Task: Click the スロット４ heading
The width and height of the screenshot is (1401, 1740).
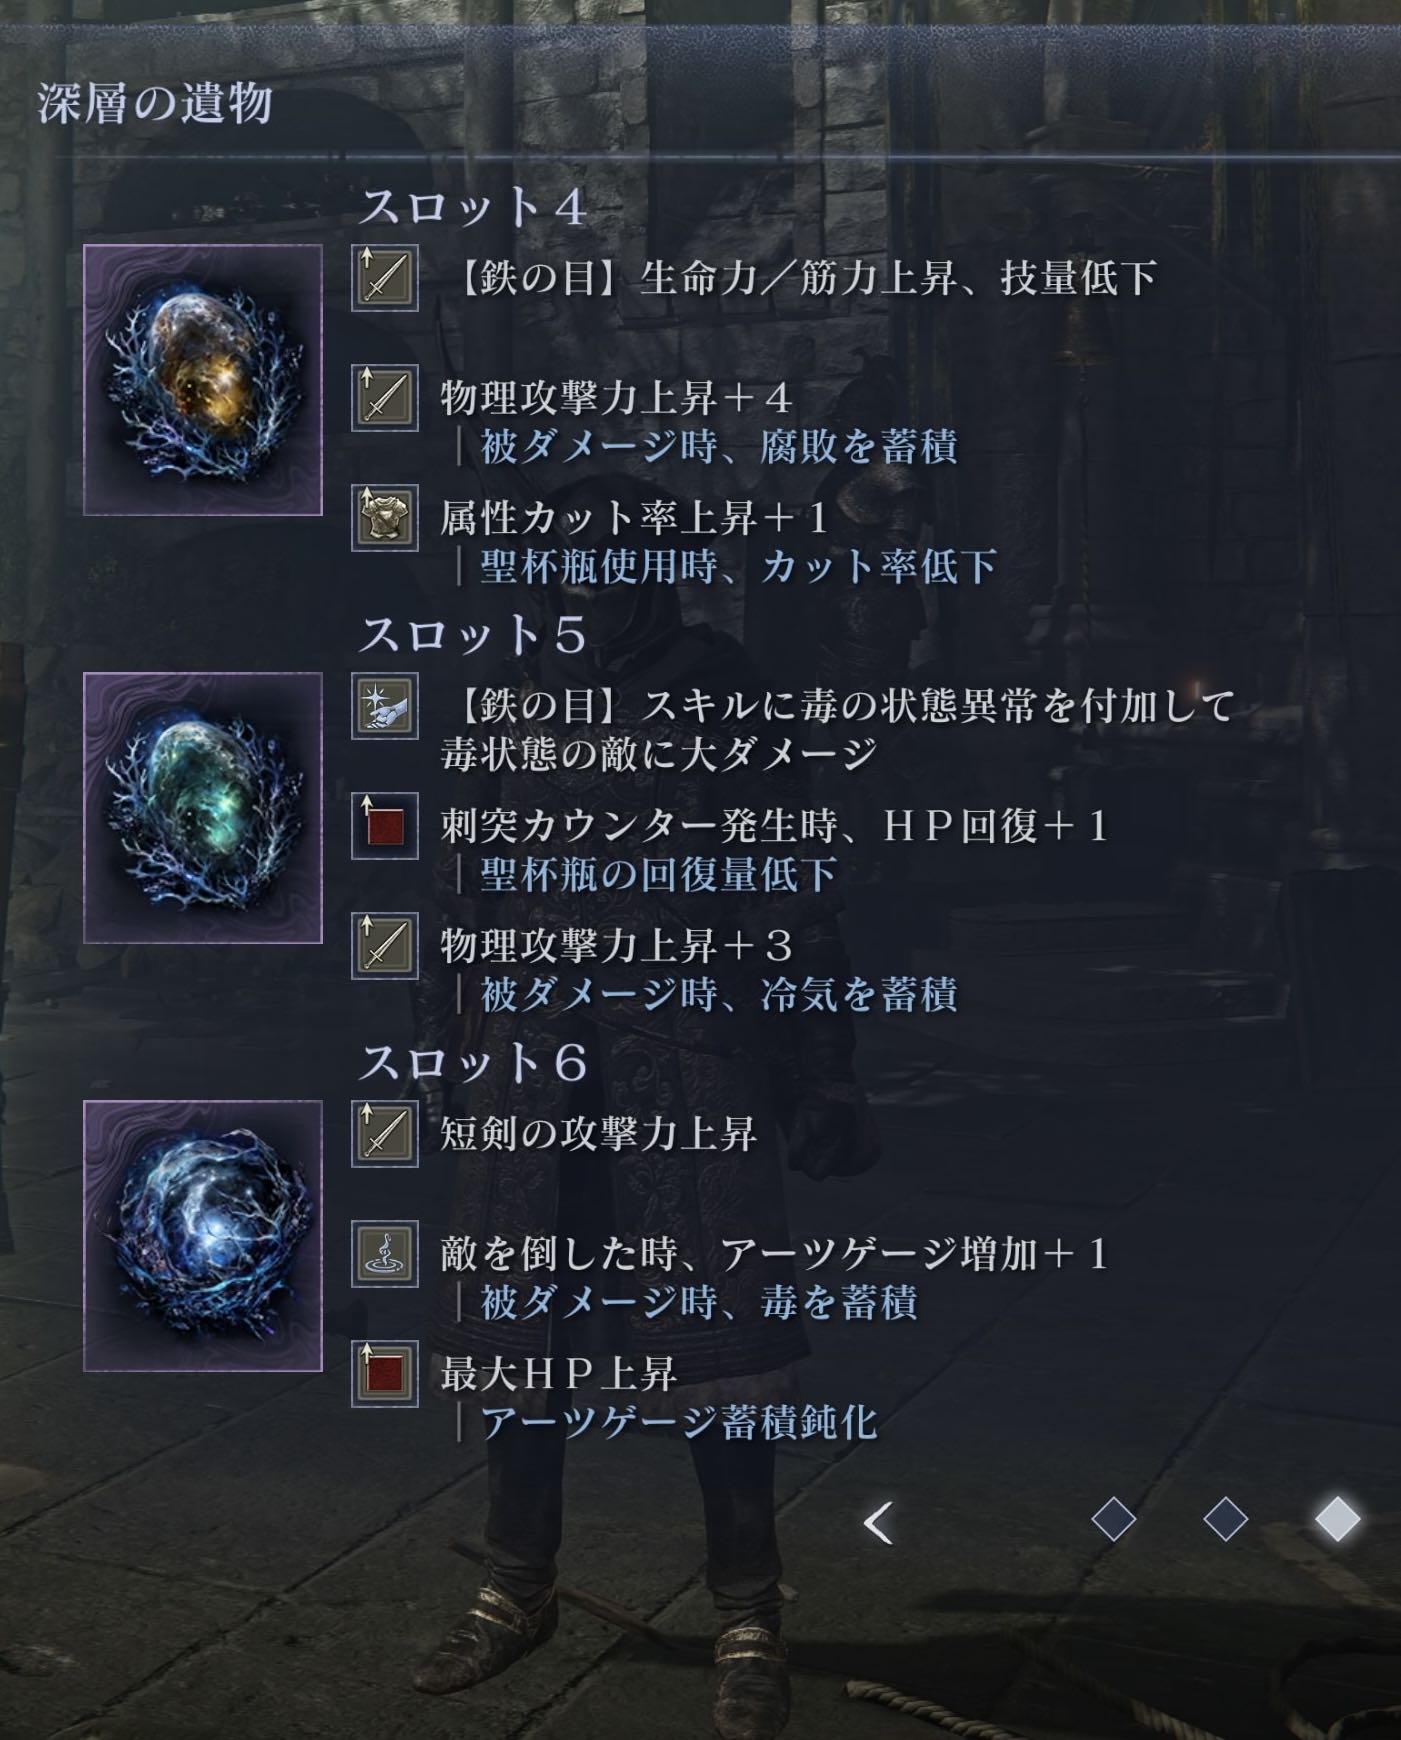Action: tap(471, 208)
